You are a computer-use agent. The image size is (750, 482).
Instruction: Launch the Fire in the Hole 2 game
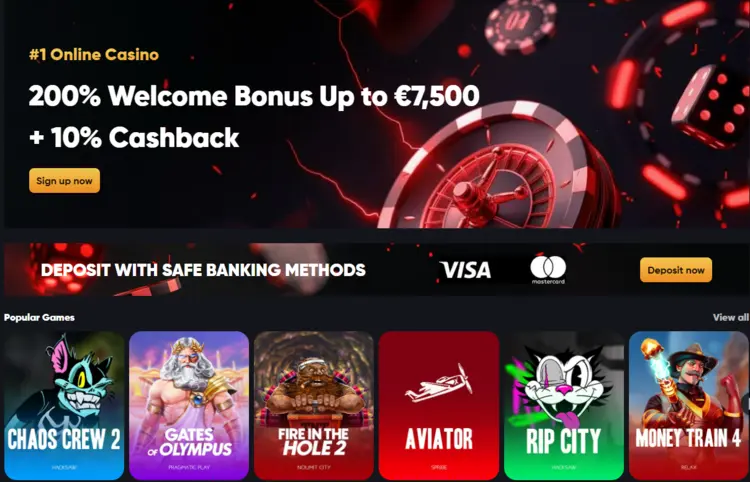pos(314,405)
